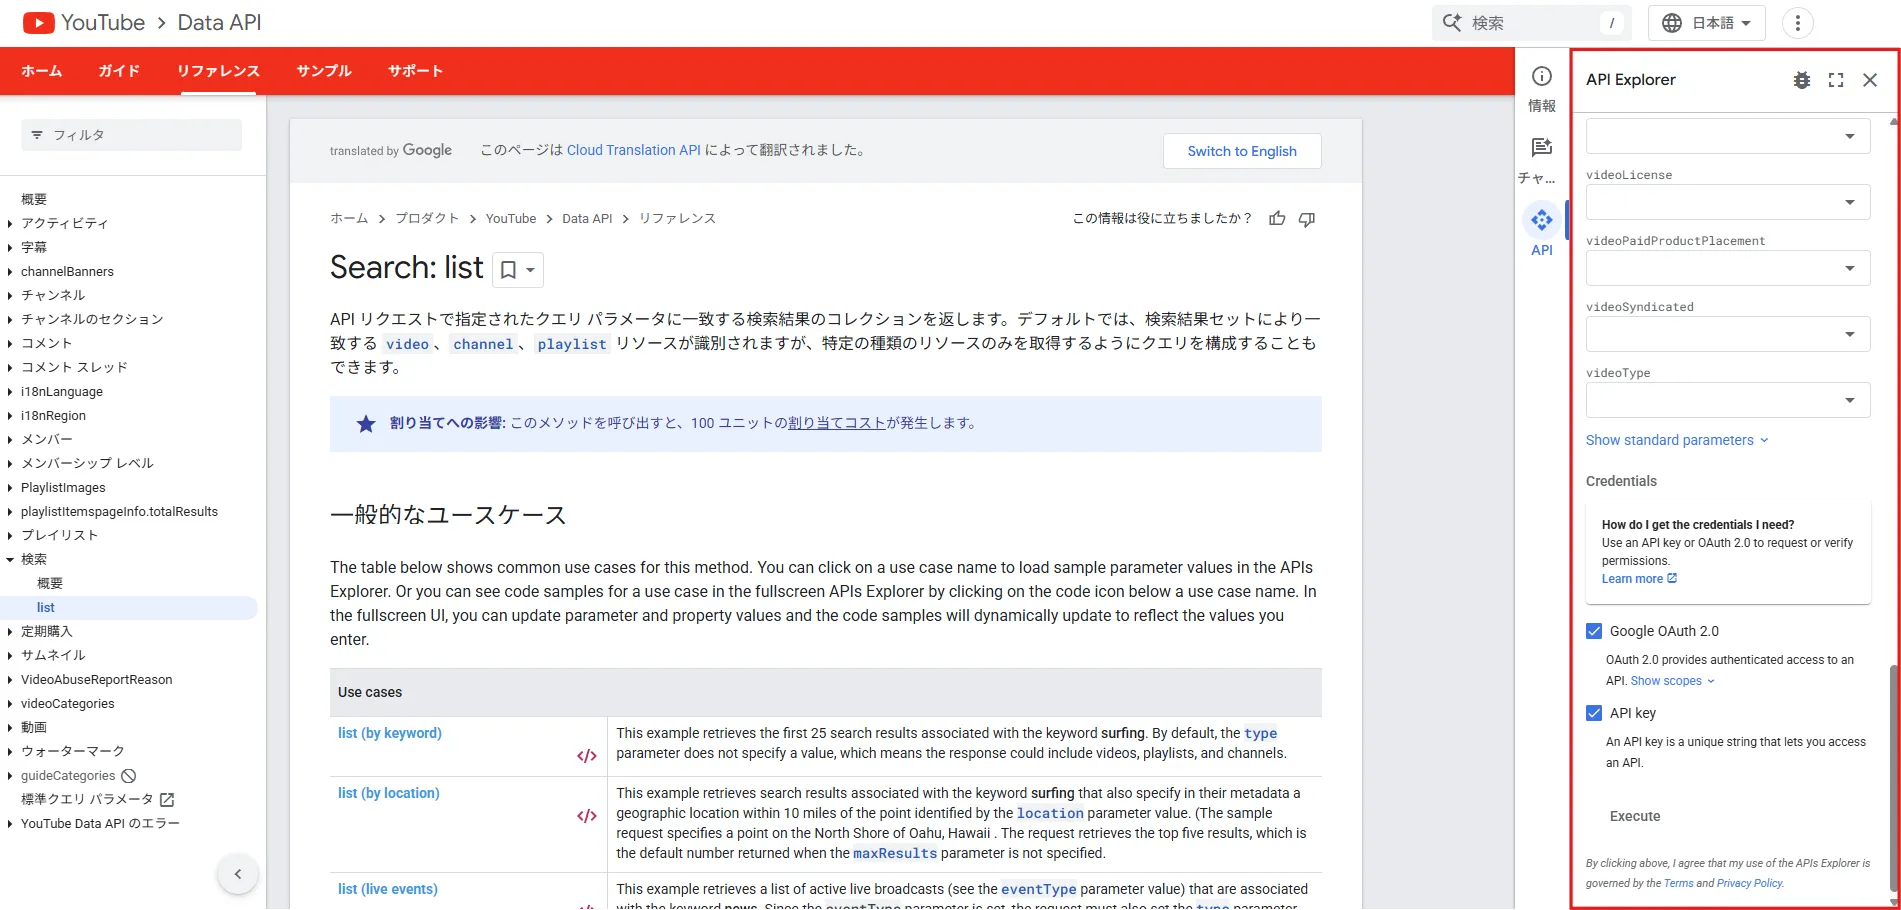
Task: Select the list item under 検索
Action: click(x=129, y=608)
